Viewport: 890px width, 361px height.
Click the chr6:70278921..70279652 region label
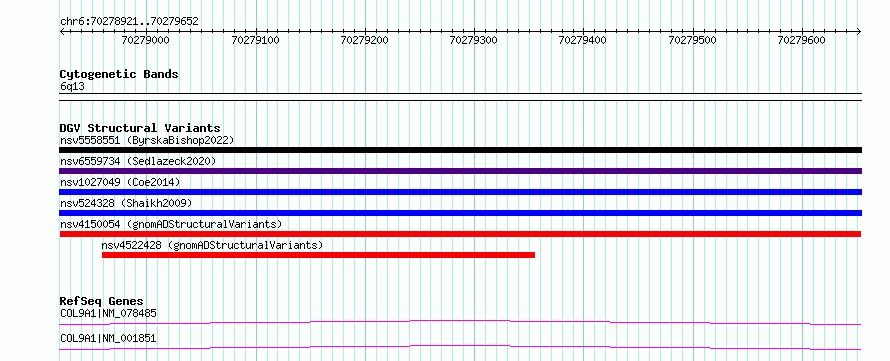coord(129,21)
